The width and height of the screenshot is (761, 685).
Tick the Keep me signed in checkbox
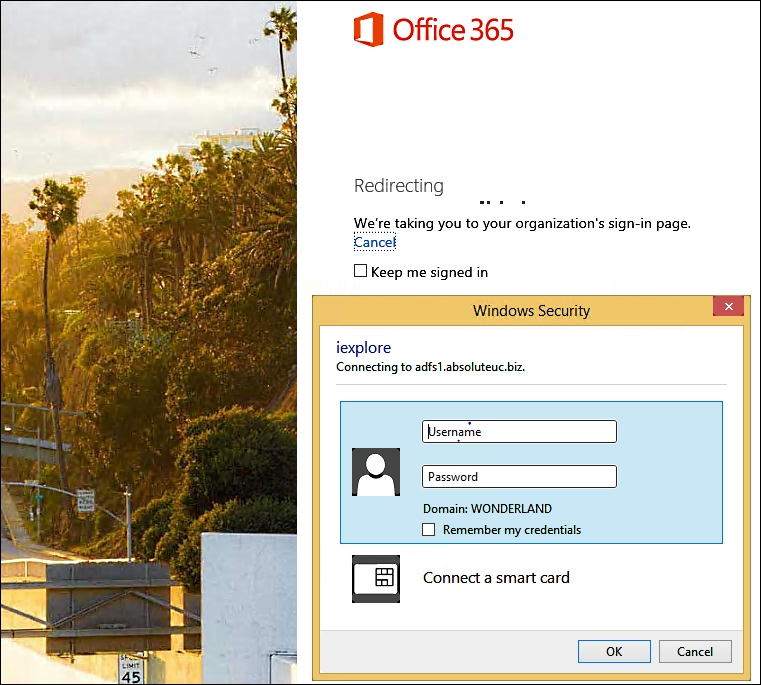[x=361, y=270]
